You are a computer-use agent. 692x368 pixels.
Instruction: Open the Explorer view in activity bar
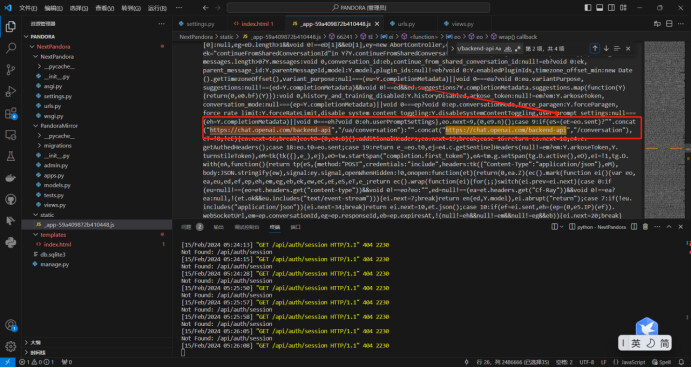[11, 26]
